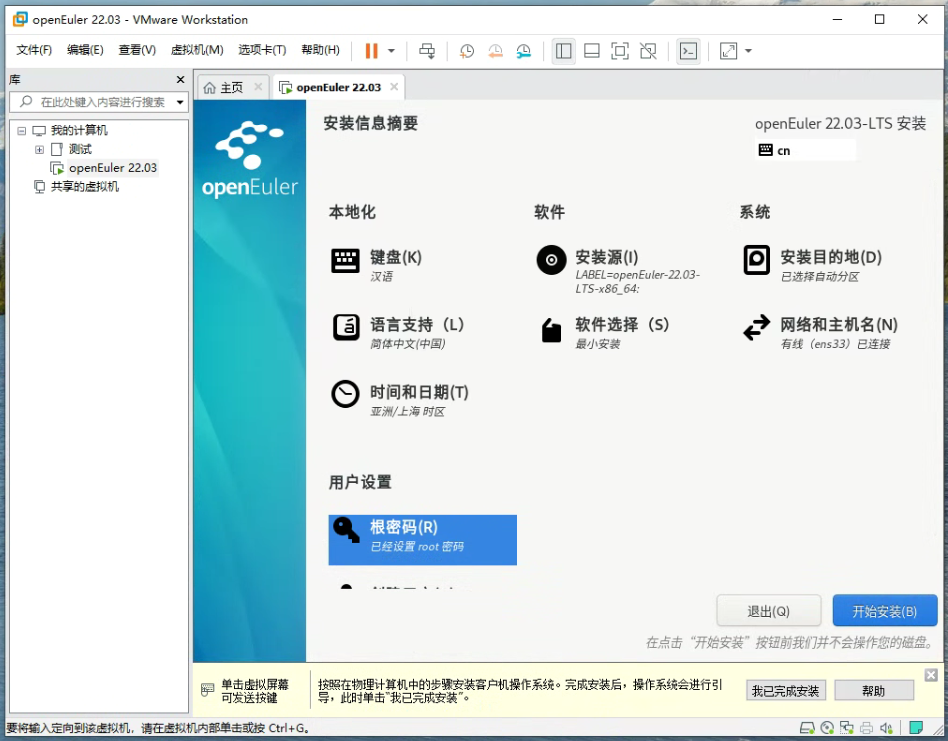Open the 查看(V) menu
Viewport: 948px width, 741px height.
[x=137, y=50]
